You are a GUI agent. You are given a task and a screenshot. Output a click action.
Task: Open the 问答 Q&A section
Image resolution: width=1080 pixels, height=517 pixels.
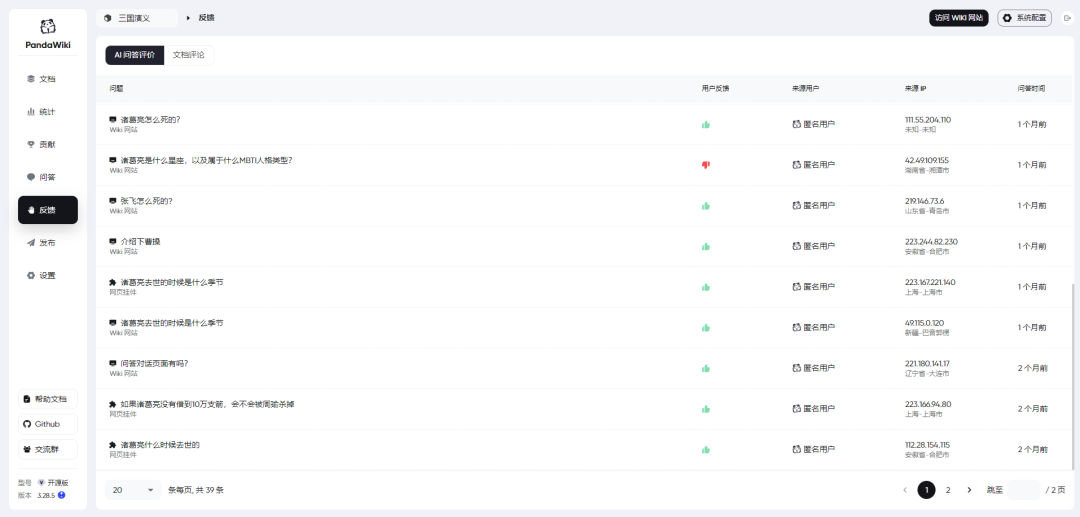pyautogui.click(x=47, y=177)
